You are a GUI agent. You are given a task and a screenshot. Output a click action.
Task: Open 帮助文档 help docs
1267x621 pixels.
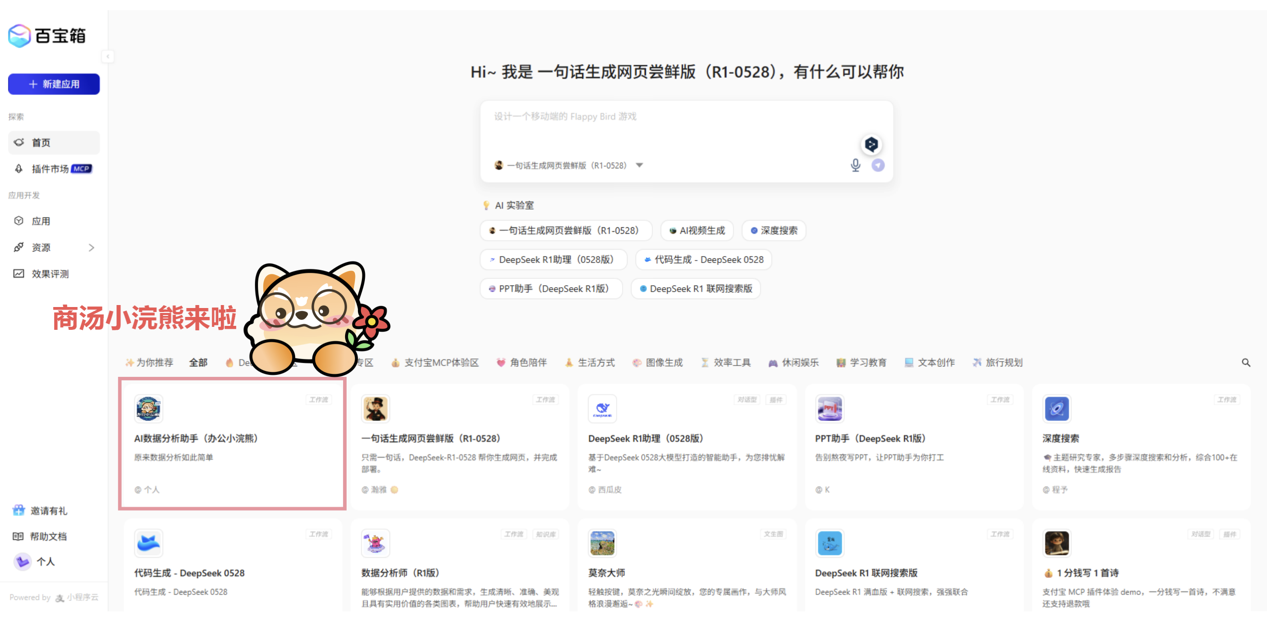pos(40,536)
